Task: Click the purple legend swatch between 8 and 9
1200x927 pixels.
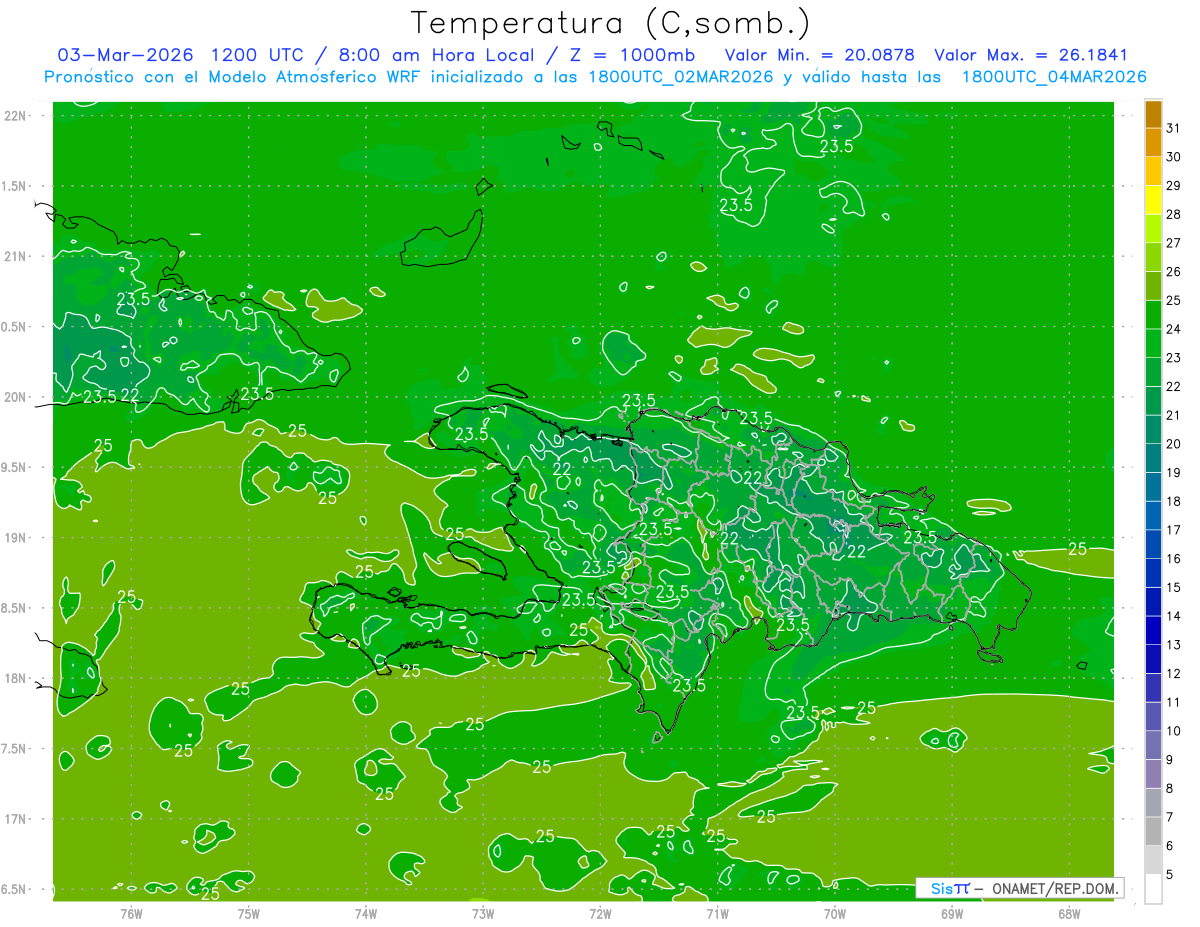Action: pyautogui.click(x=1153, y=775)
